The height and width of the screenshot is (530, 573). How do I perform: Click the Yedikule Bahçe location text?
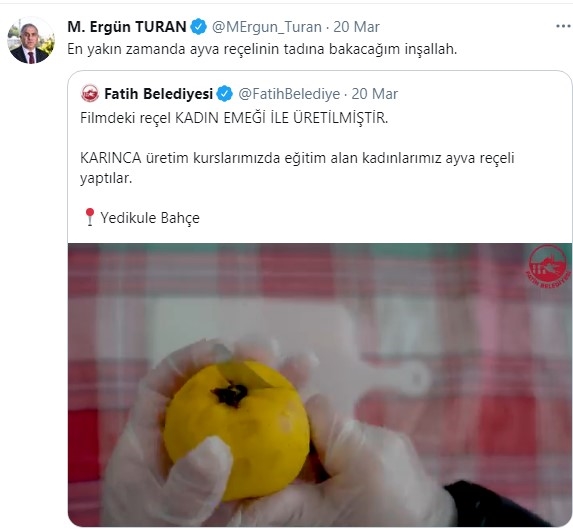[150, 218]
